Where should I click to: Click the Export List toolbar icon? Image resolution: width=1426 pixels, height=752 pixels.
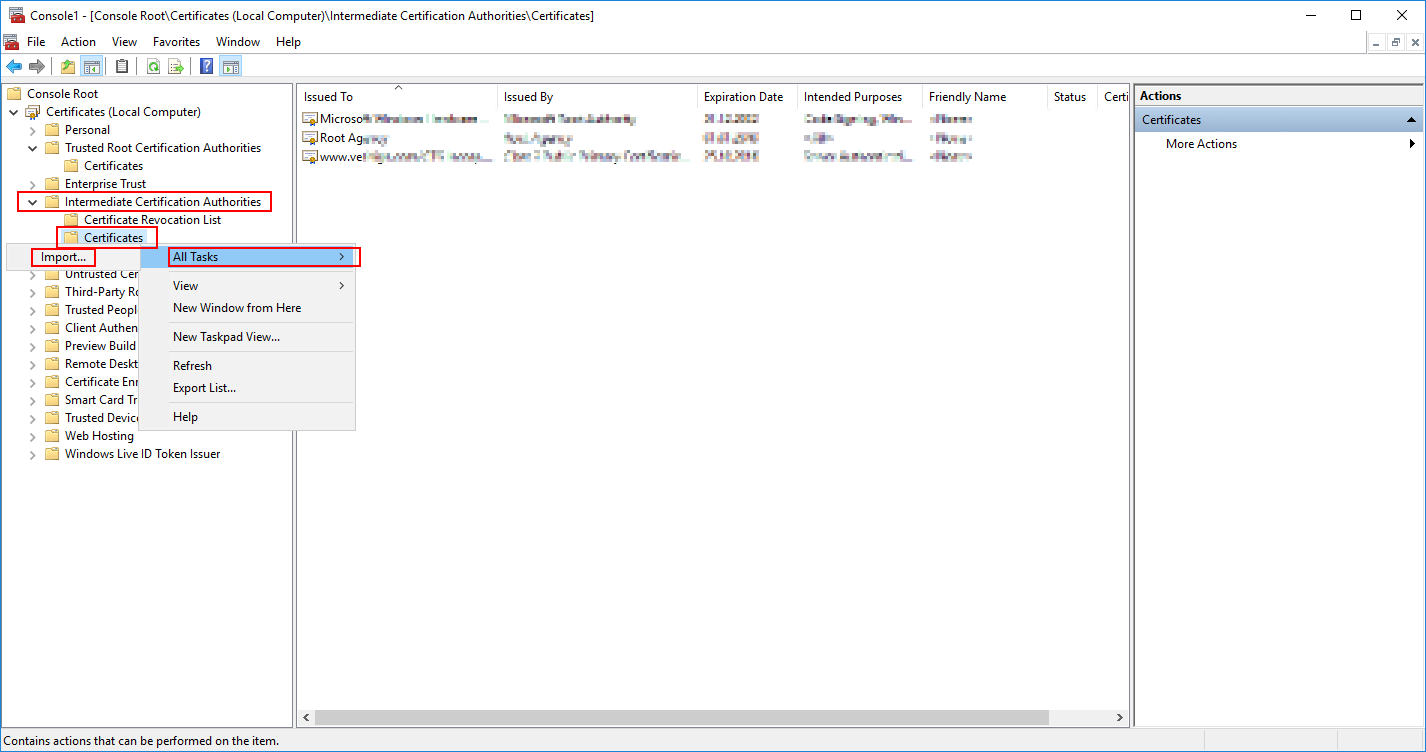pos(176,66)
